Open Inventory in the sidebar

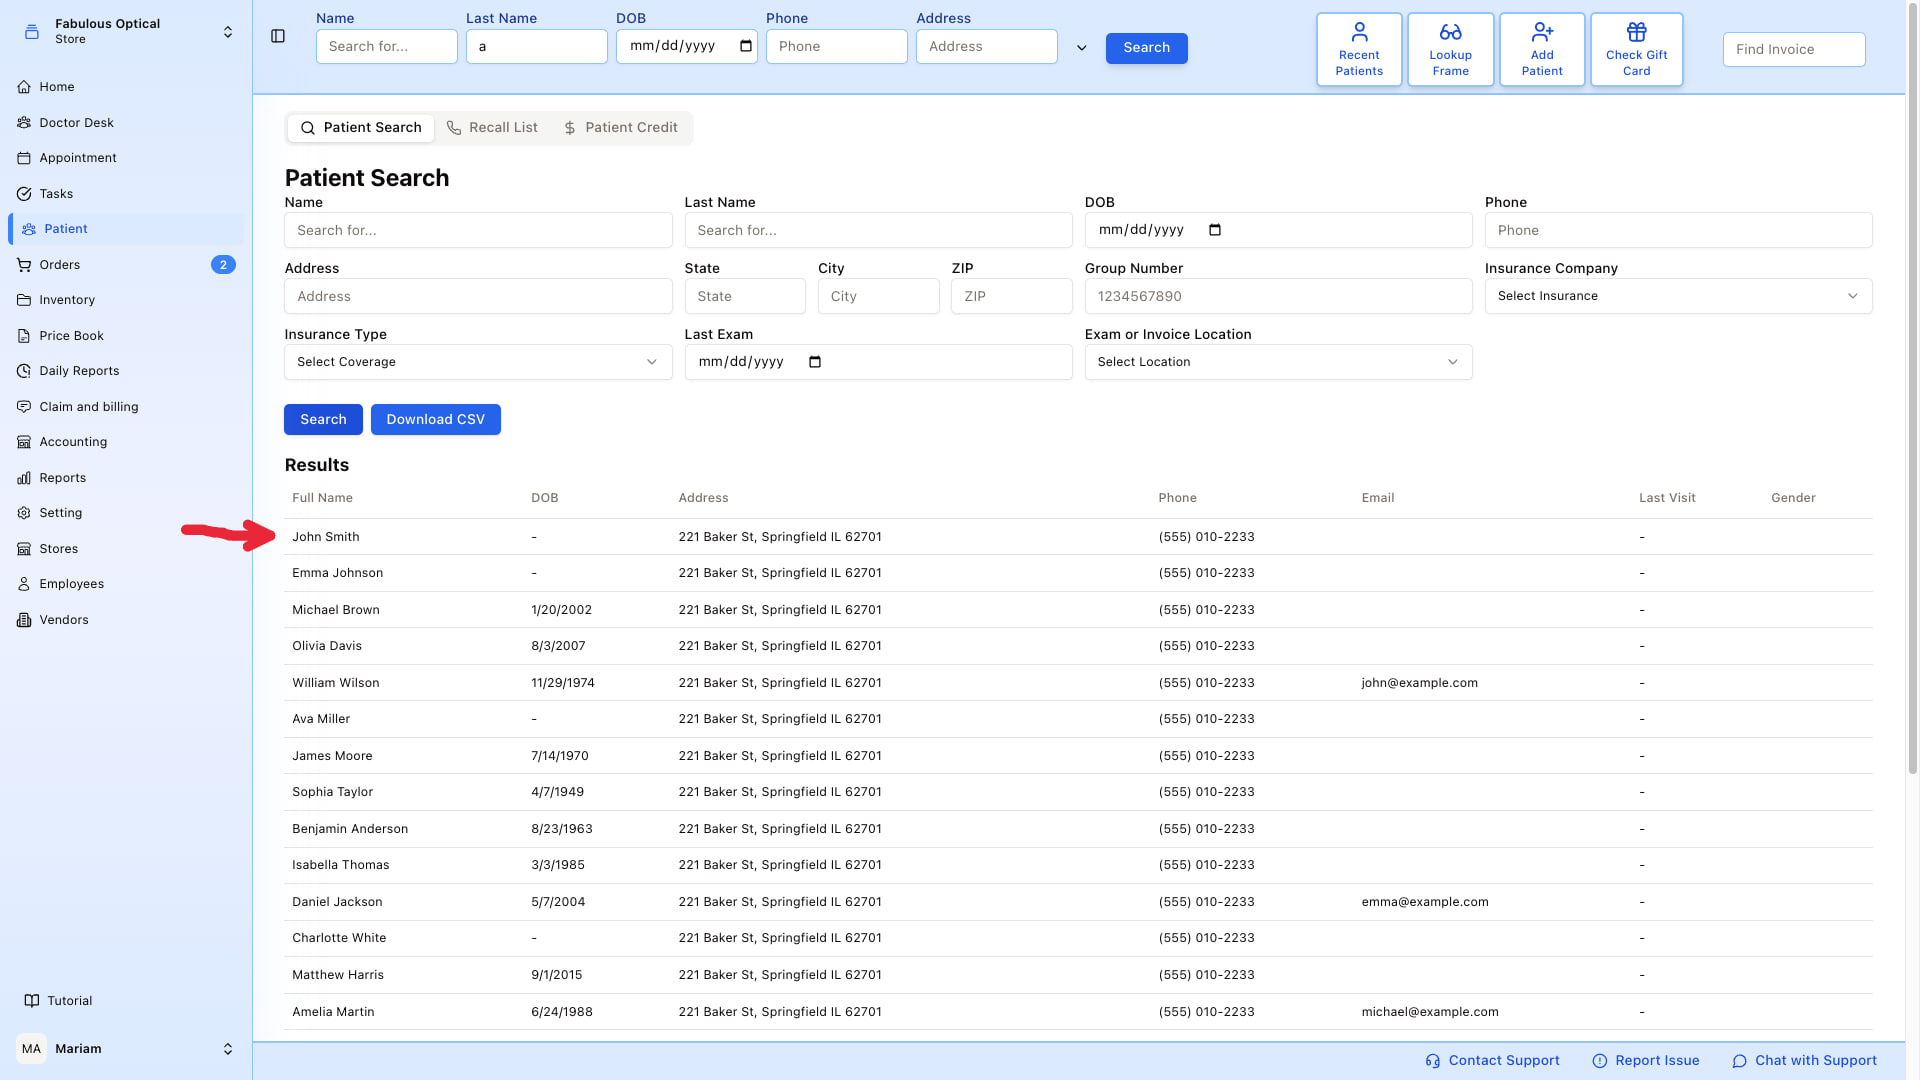(x=126, y=300)
